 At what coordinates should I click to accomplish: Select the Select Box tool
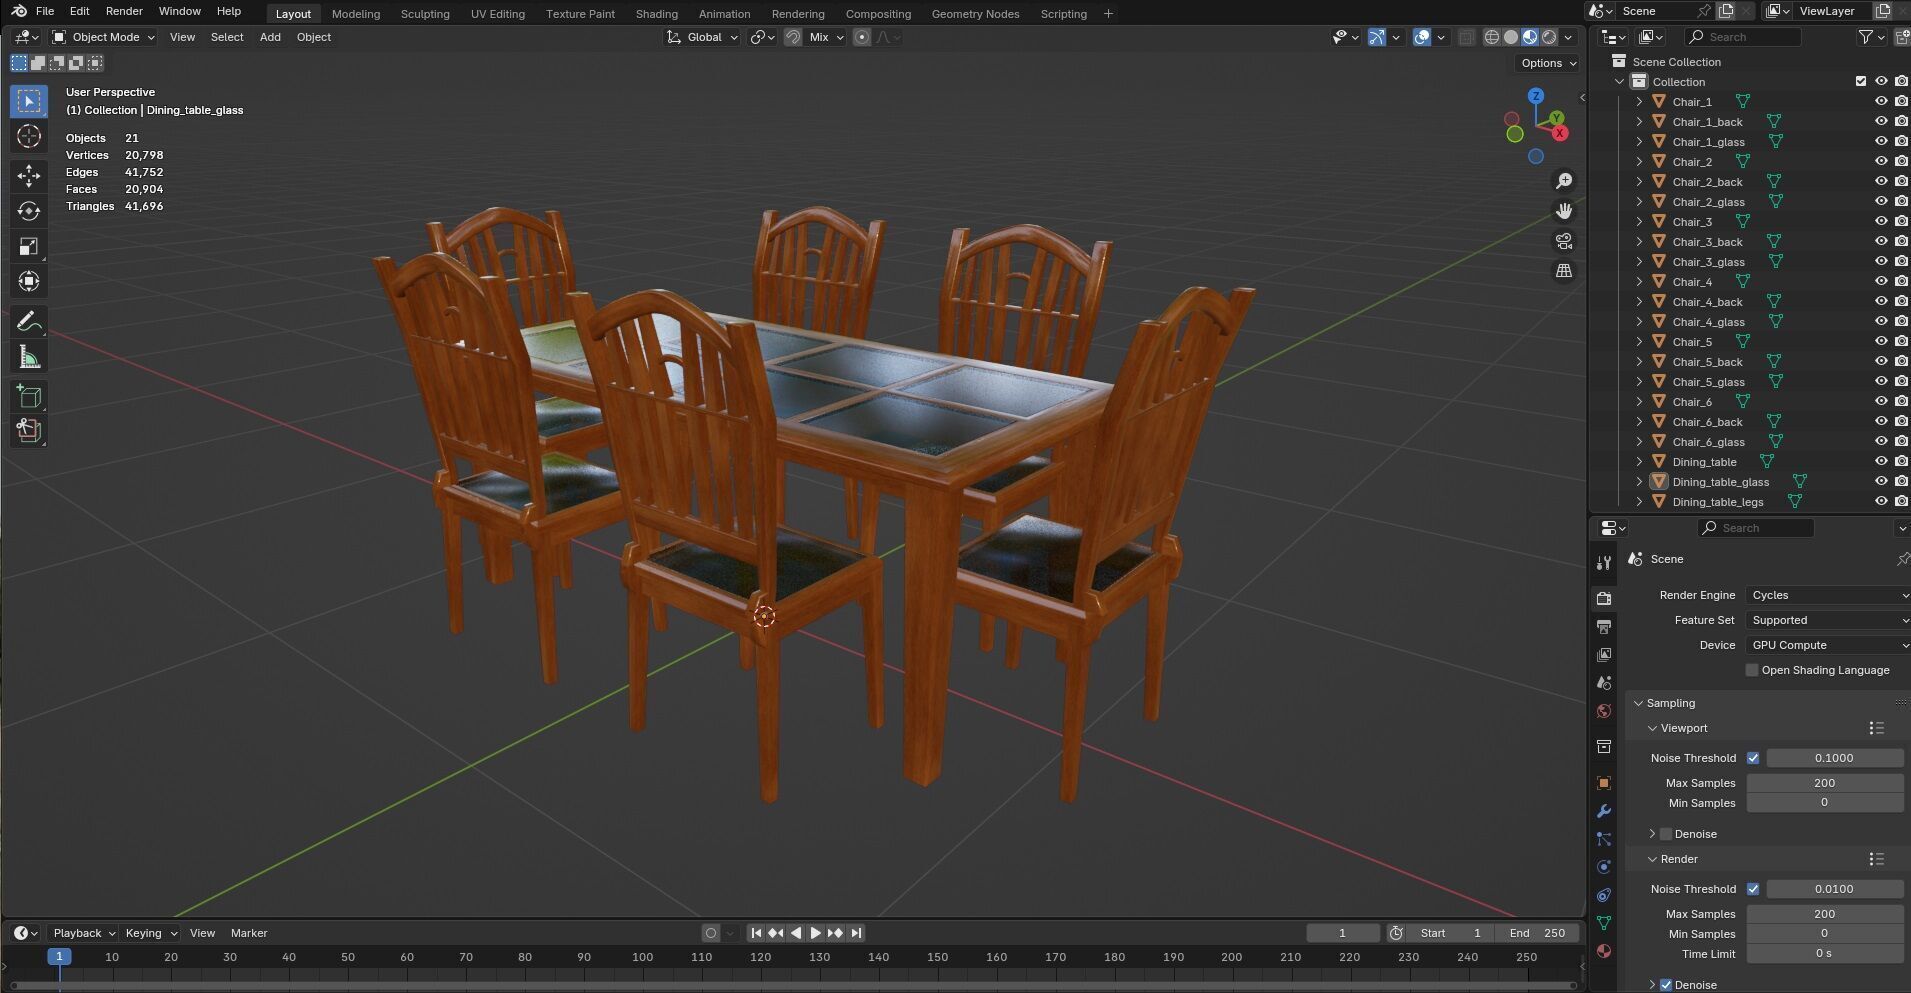point(29,101)
